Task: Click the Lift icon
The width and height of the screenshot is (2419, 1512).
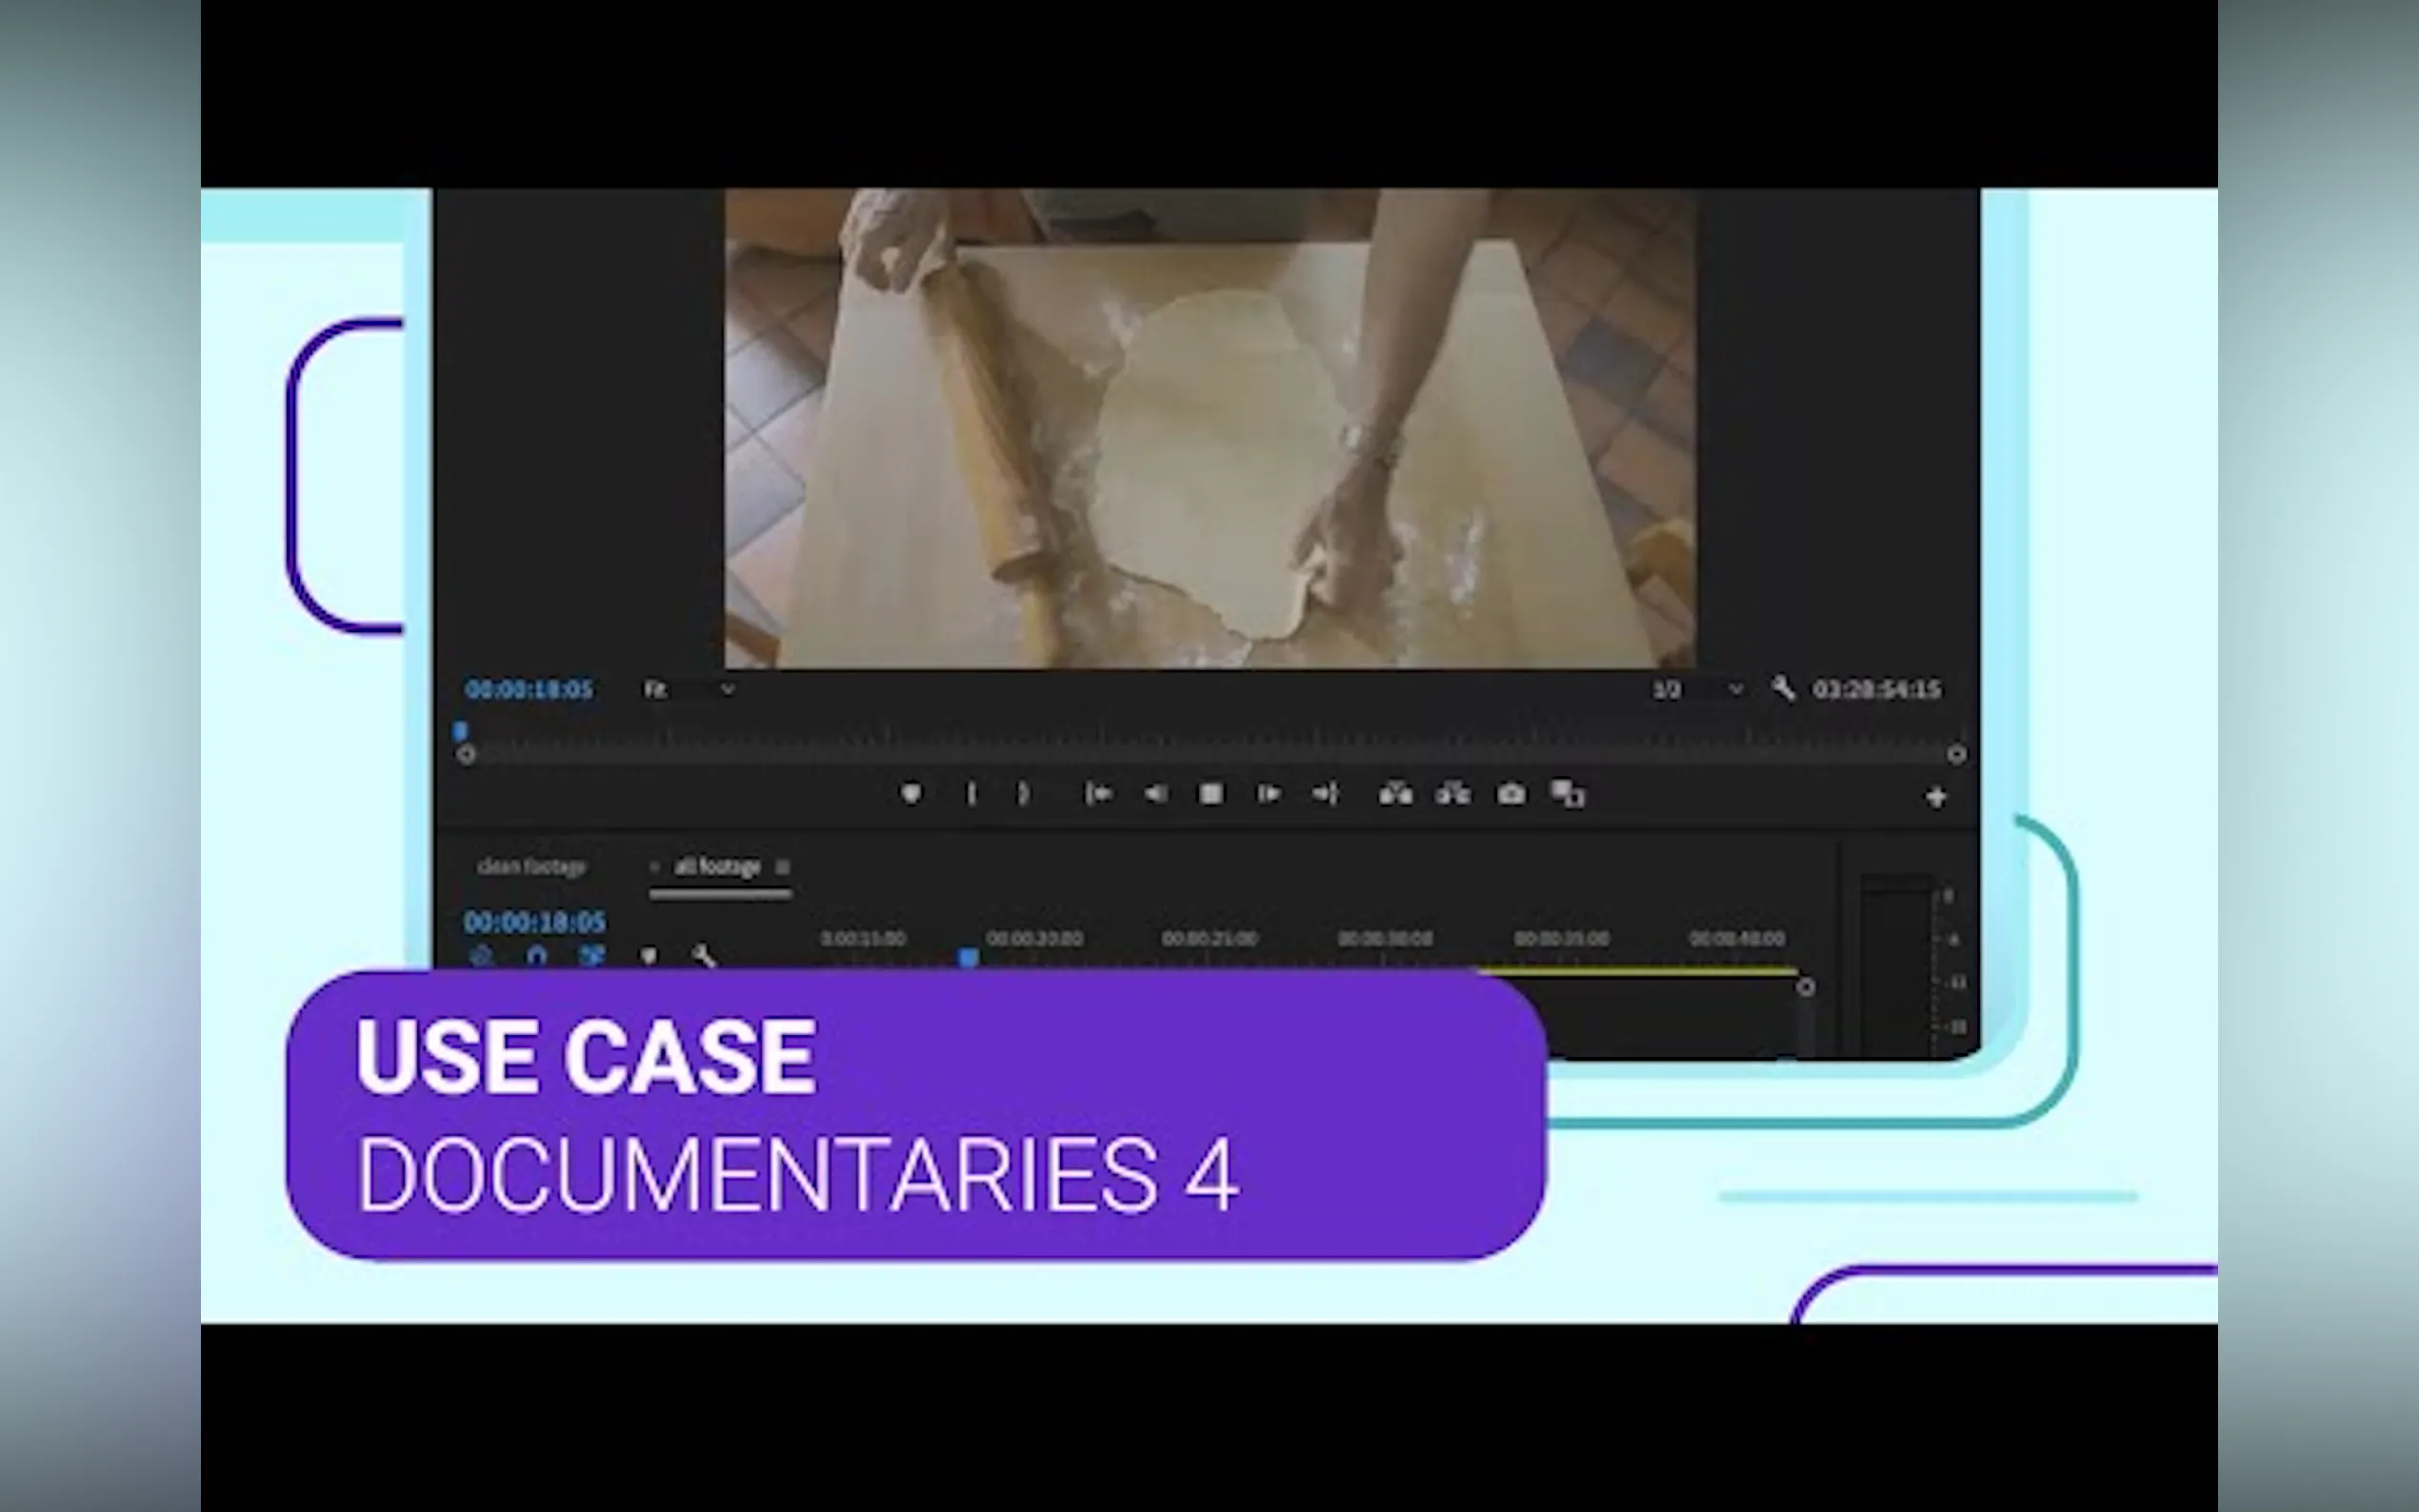Action: (x=1395, y=794)
